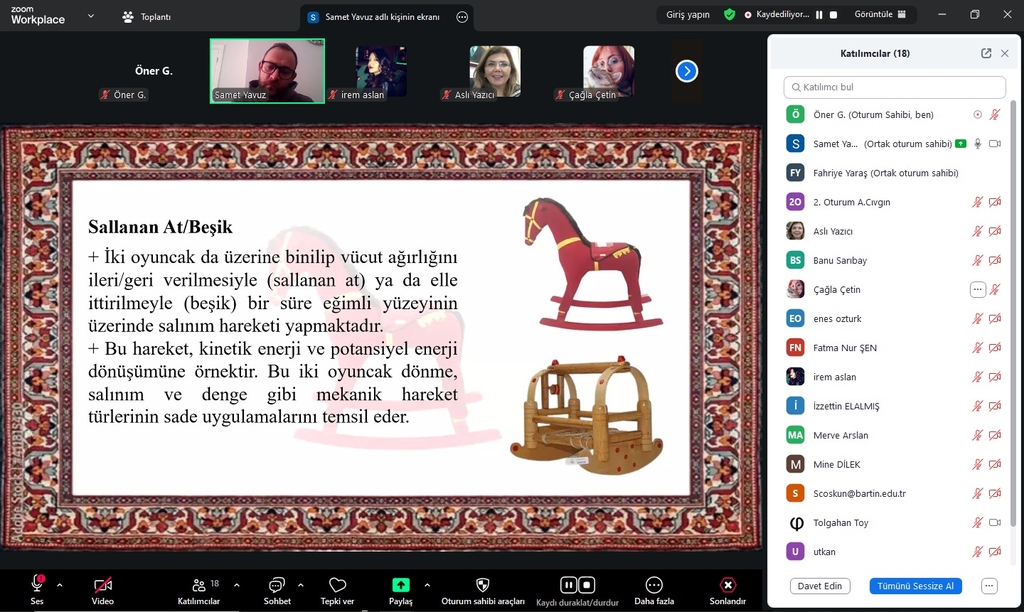Pop out the participants panel

pyautogui.click(x=986, y=53)
